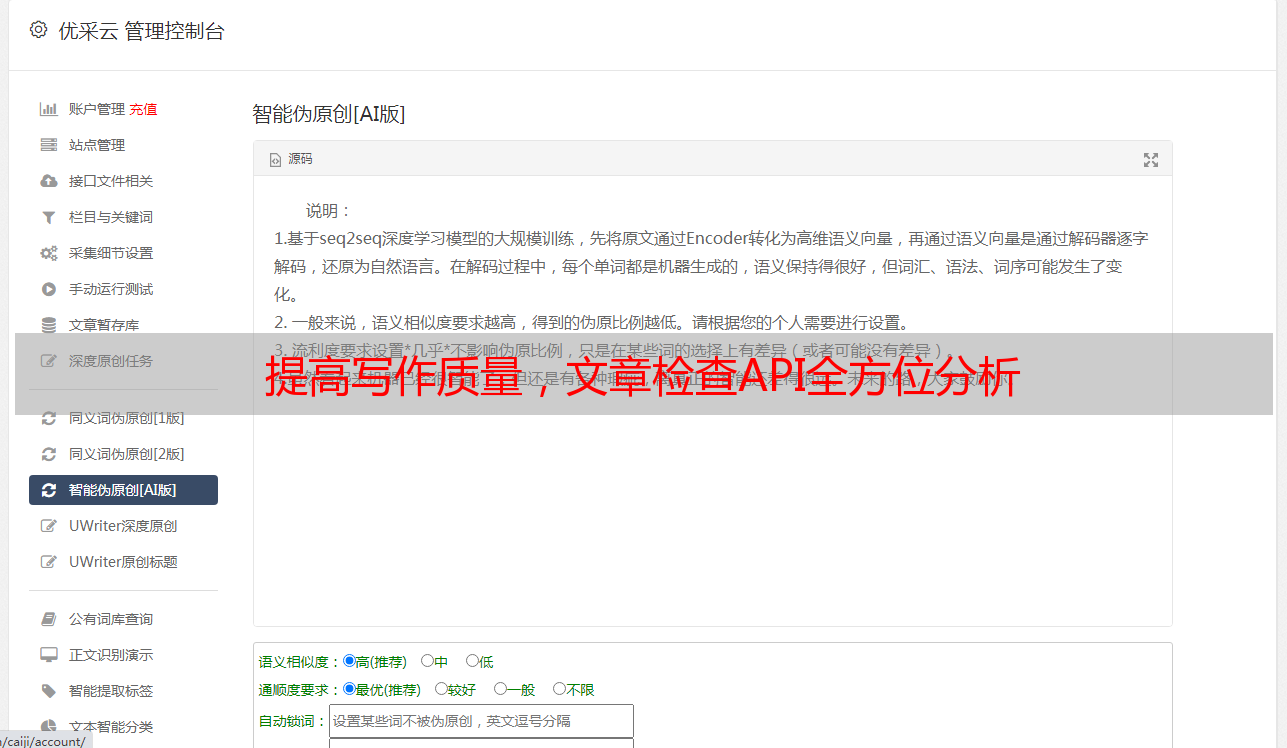This screenshot has width=1287, height=748.
Task: Click the 源码 toolbar label
Action: [x=300, y=159]
